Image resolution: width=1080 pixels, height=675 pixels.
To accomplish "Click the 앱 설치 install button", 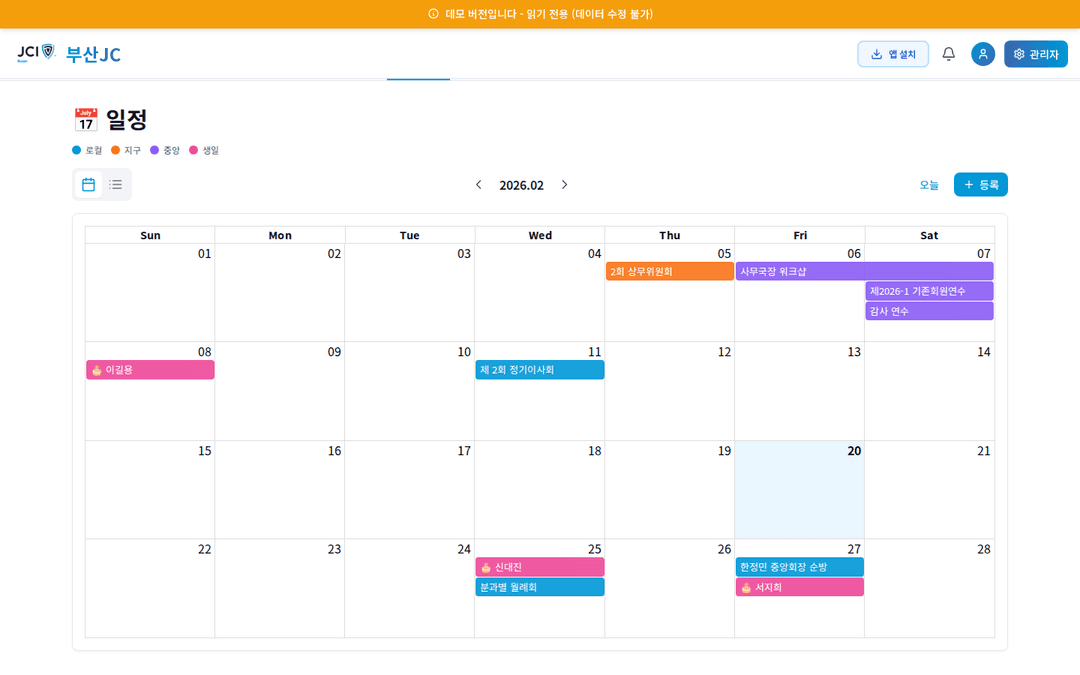I will (892, 54).
